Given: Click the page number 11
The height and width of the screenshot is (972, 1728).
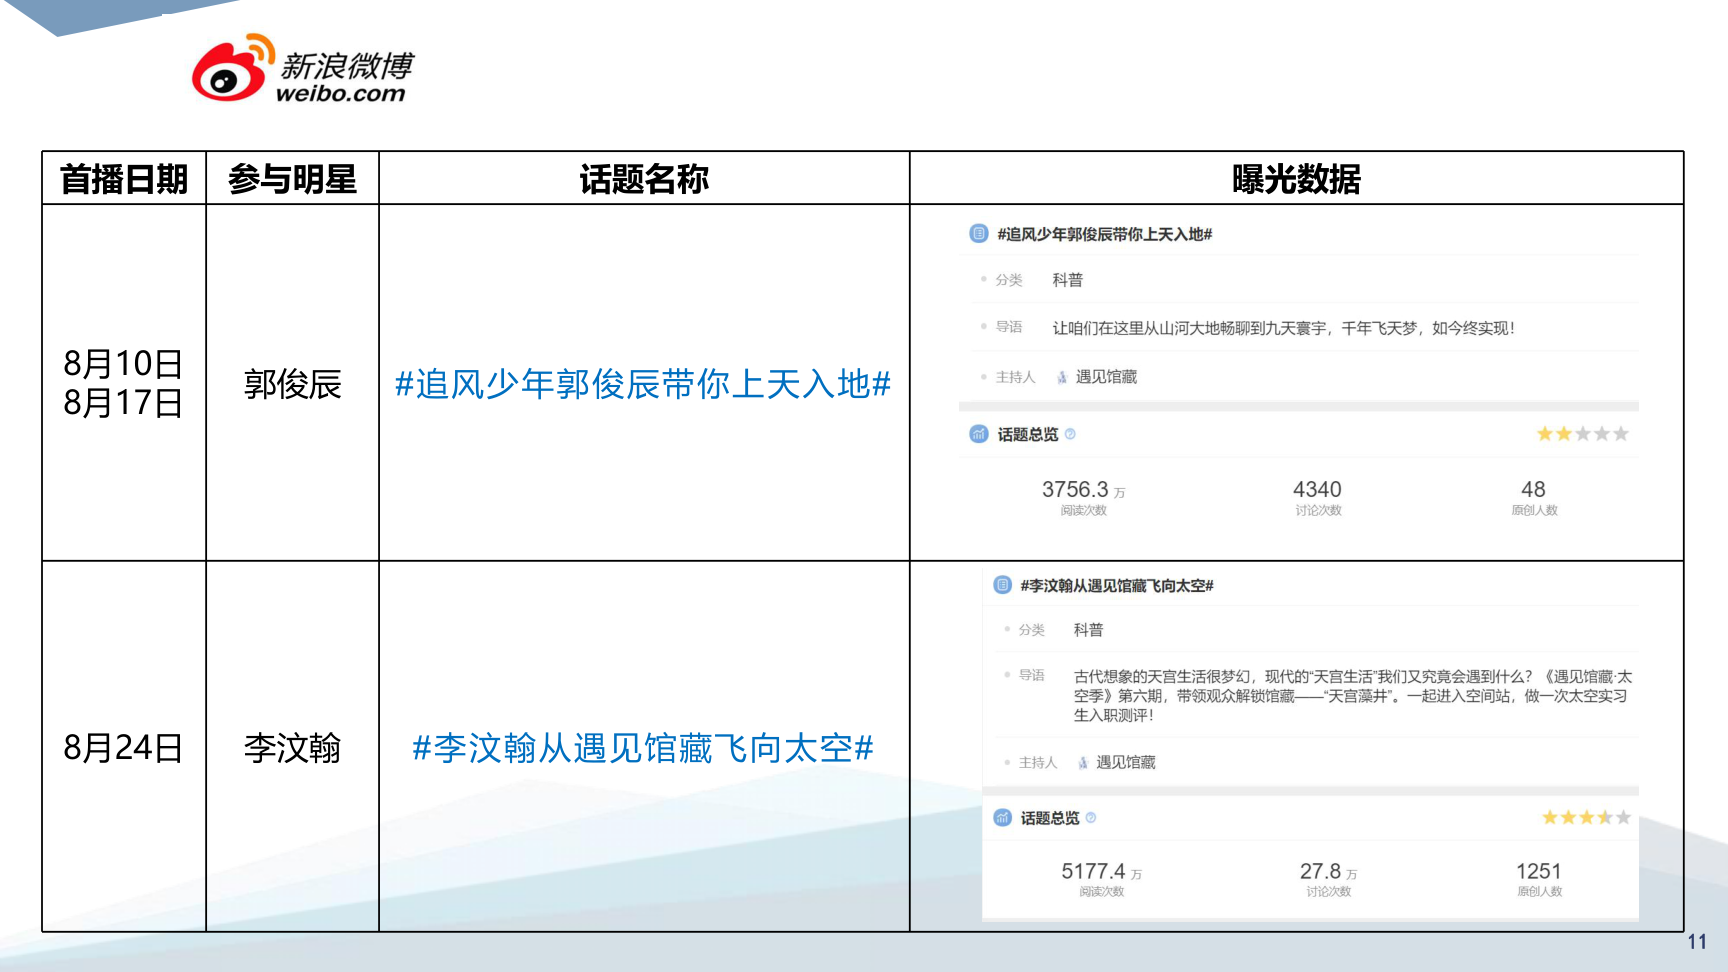Looking at the screenshot, I should (x=1697, y=942).
